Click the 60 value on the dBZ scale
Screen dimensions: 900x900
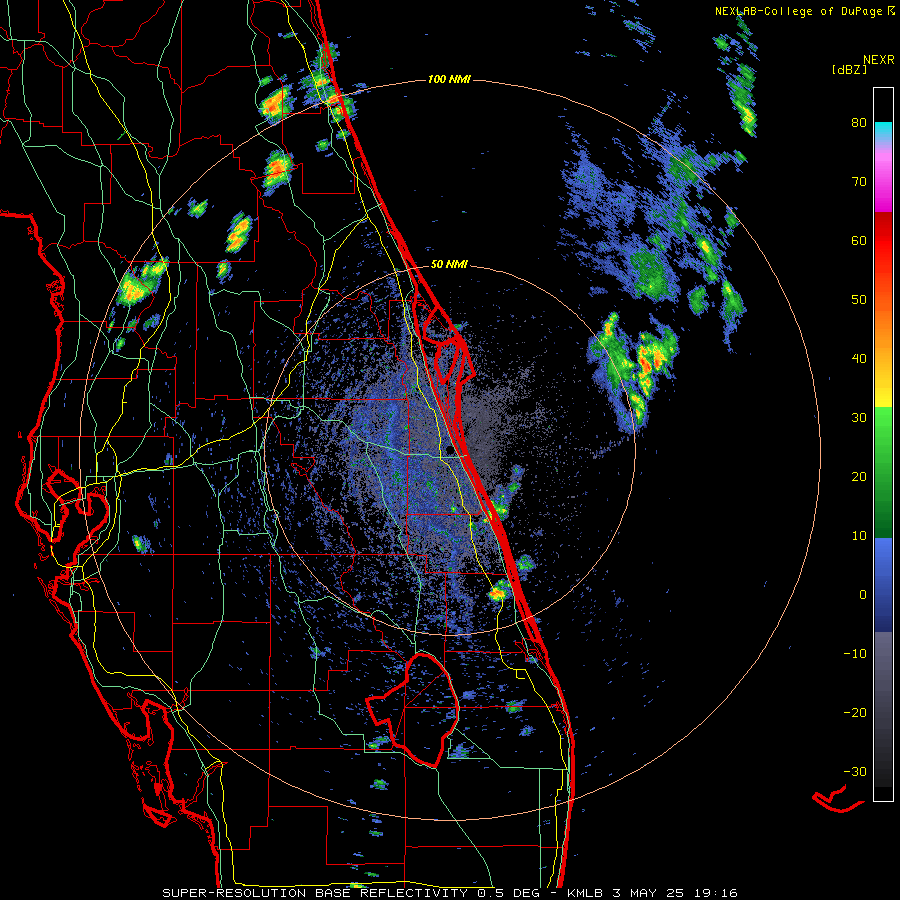(x=859, y=240)
